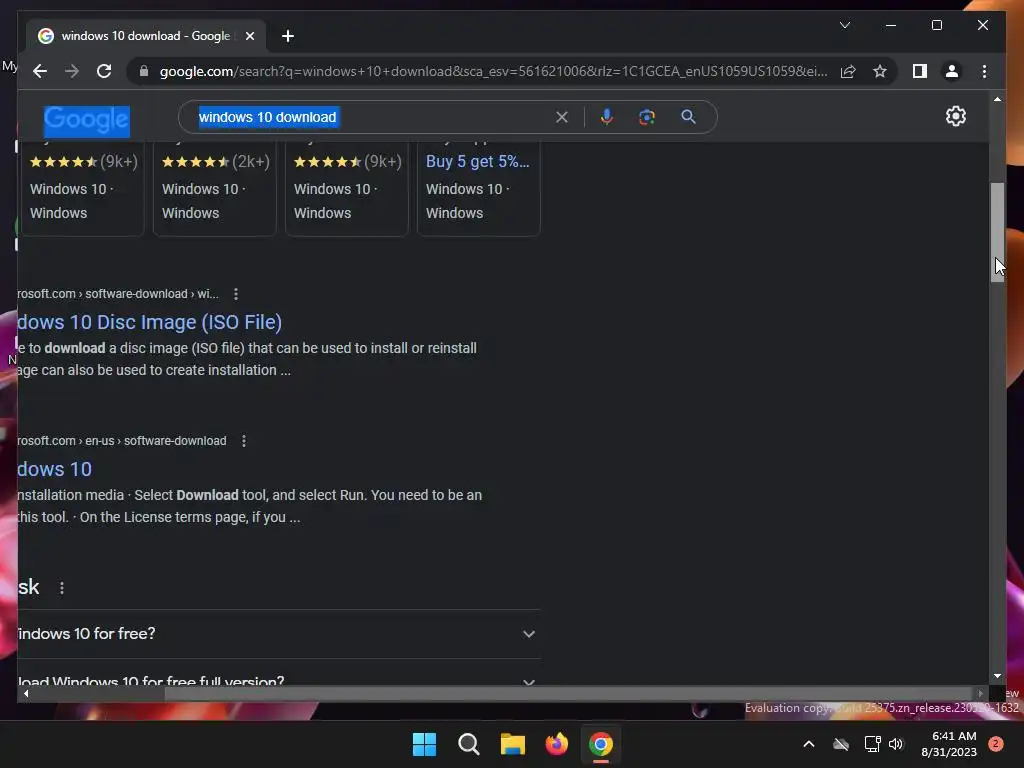Open options for the Disc Image result
Screen dimensions: 1024x768
tap(236, 294)
